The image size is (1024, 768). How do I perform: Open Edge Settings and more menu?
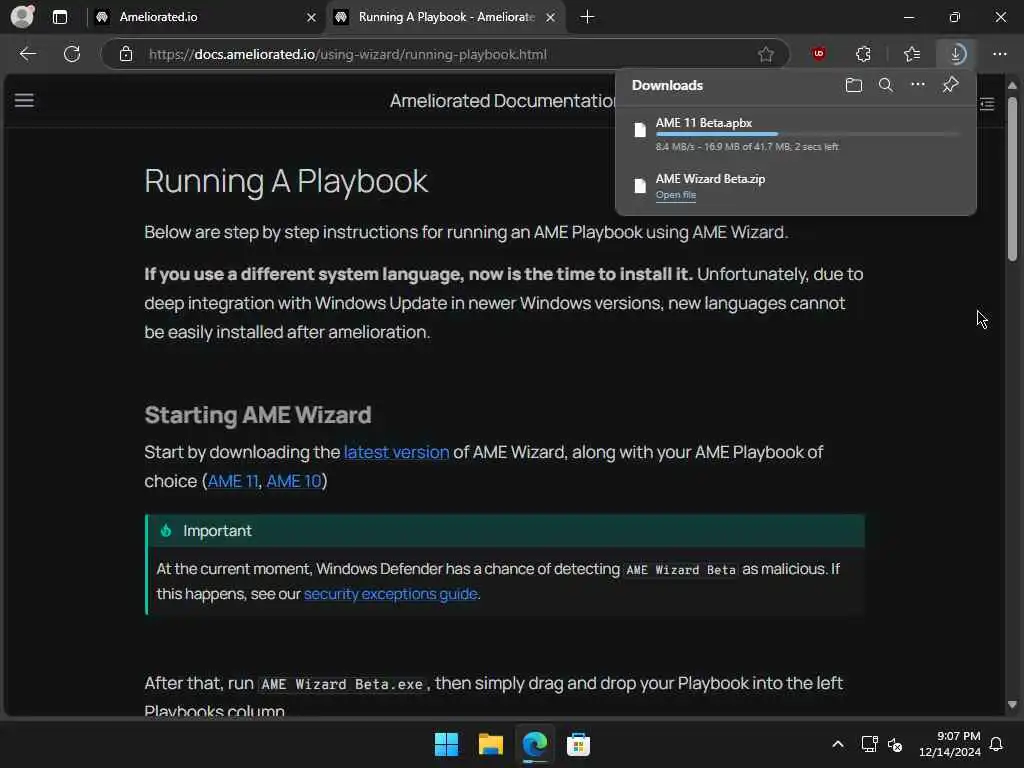pyautogui.click(x=1000, y=54)
